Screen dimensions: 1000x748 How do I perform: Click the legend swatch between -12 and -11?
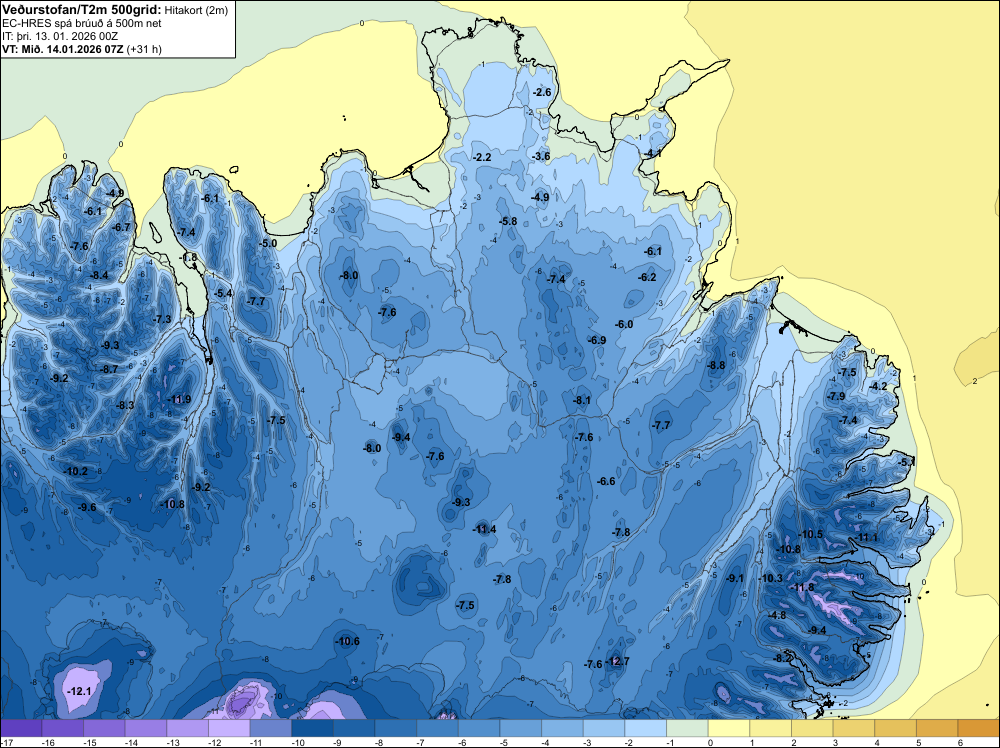(x=229, y=728)
